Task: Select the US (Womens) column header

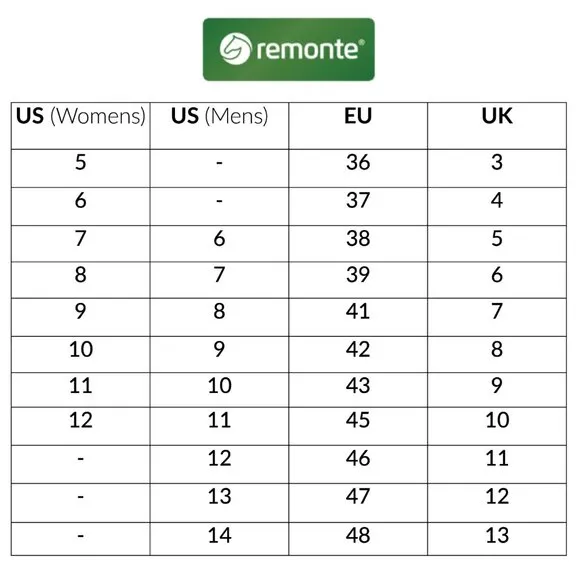Action: point(81,126)
